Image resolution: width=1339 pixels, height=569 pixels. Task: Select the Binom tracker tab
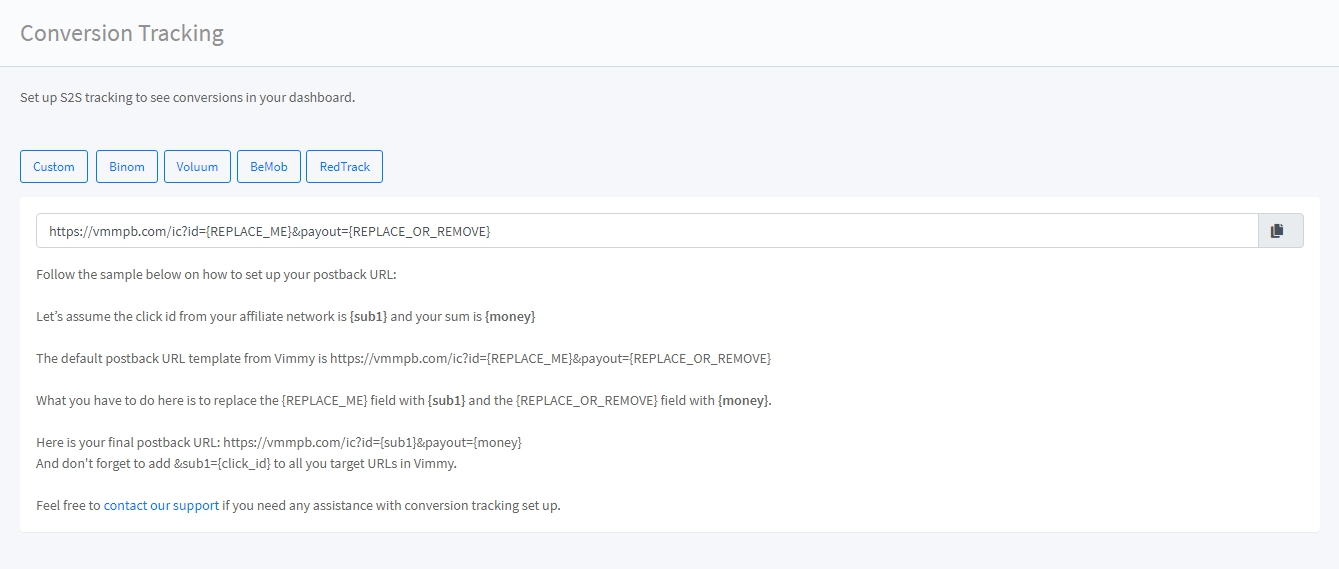coord(127,167)
